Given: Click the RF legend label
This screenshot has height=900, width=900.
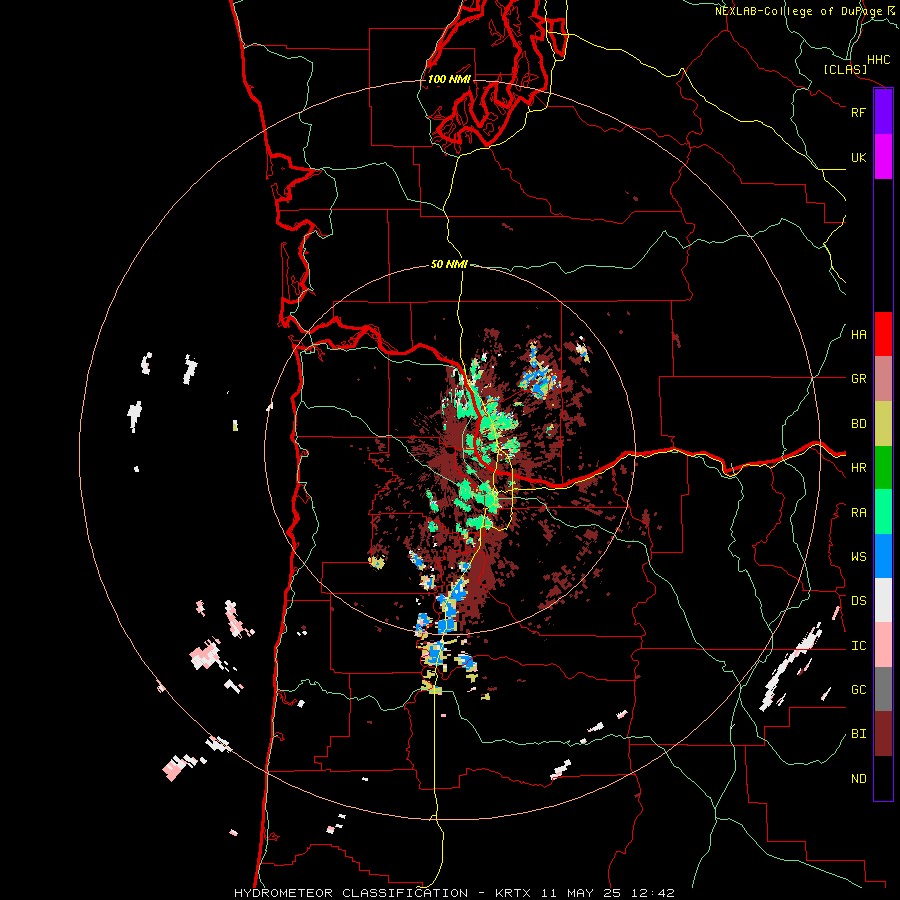Looking at the screenshot, I should pyautogui.click(x=858, y=112).
